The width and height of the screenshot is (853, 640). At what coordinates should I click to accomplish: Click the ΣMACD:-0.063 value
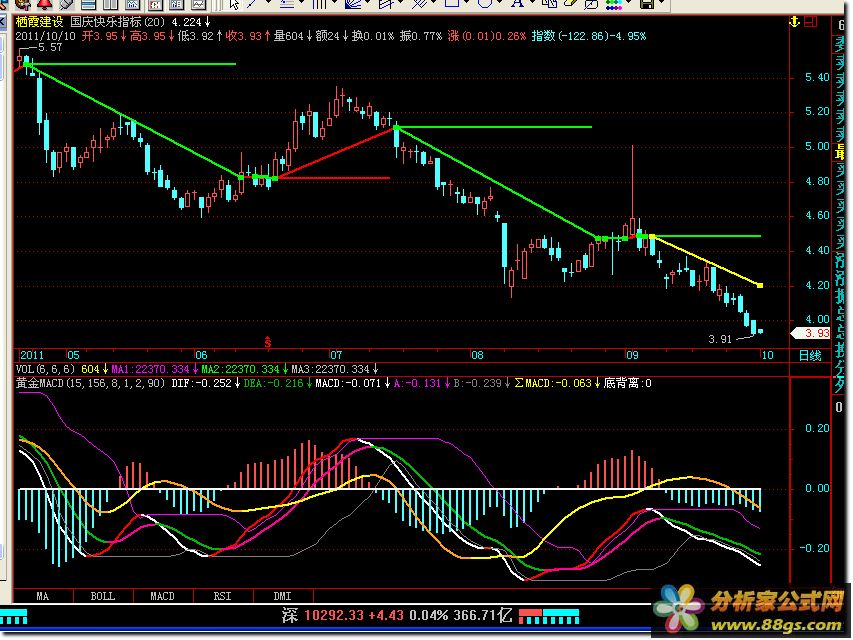pos(553,384)
